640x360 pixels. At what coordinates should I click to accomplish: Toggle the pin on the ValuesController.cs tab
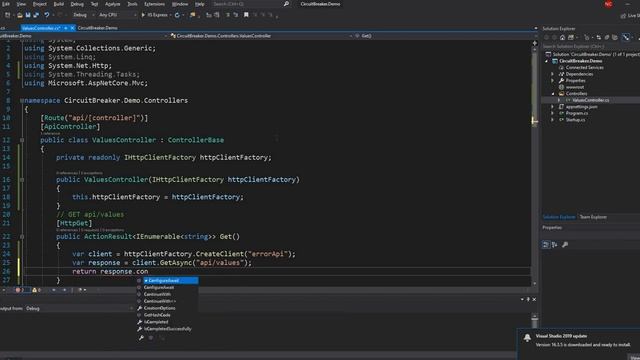[66, 28]
